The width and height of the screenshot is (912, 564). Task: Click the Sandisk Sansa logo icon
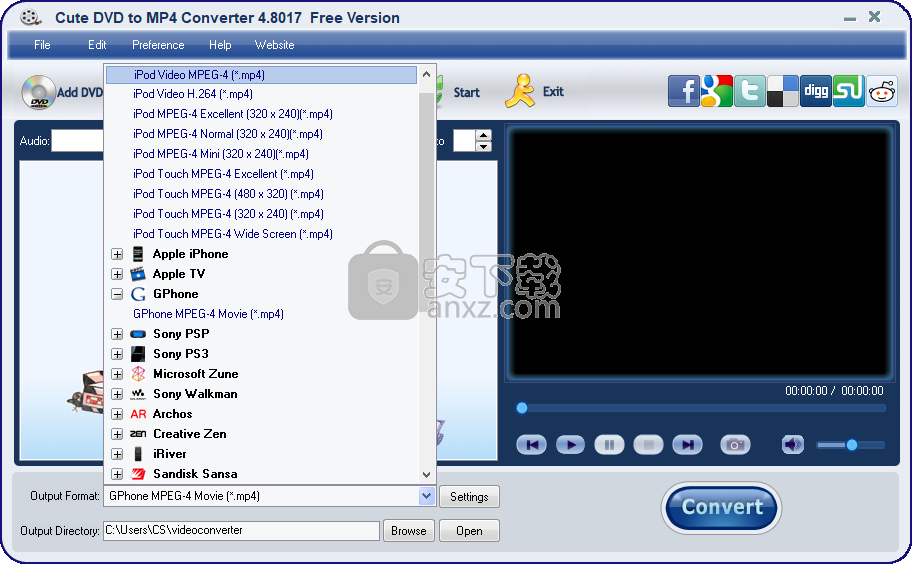click(x=138, y=474)
